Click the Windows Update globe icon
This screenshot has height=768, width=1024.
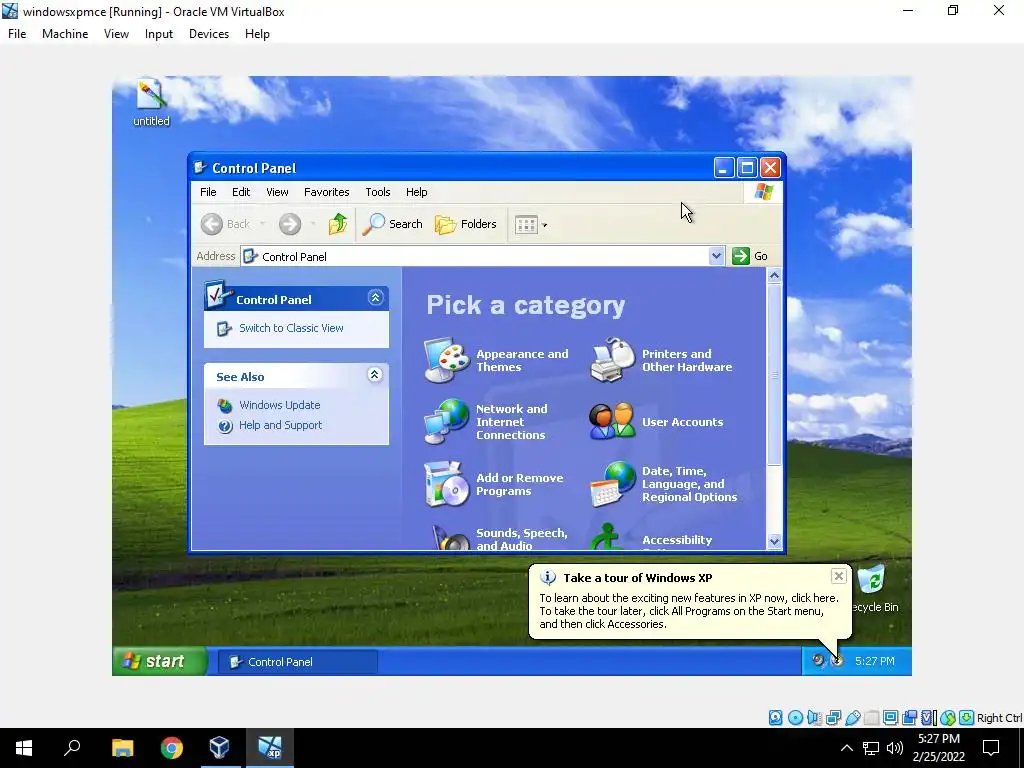(x=225, y=406)
